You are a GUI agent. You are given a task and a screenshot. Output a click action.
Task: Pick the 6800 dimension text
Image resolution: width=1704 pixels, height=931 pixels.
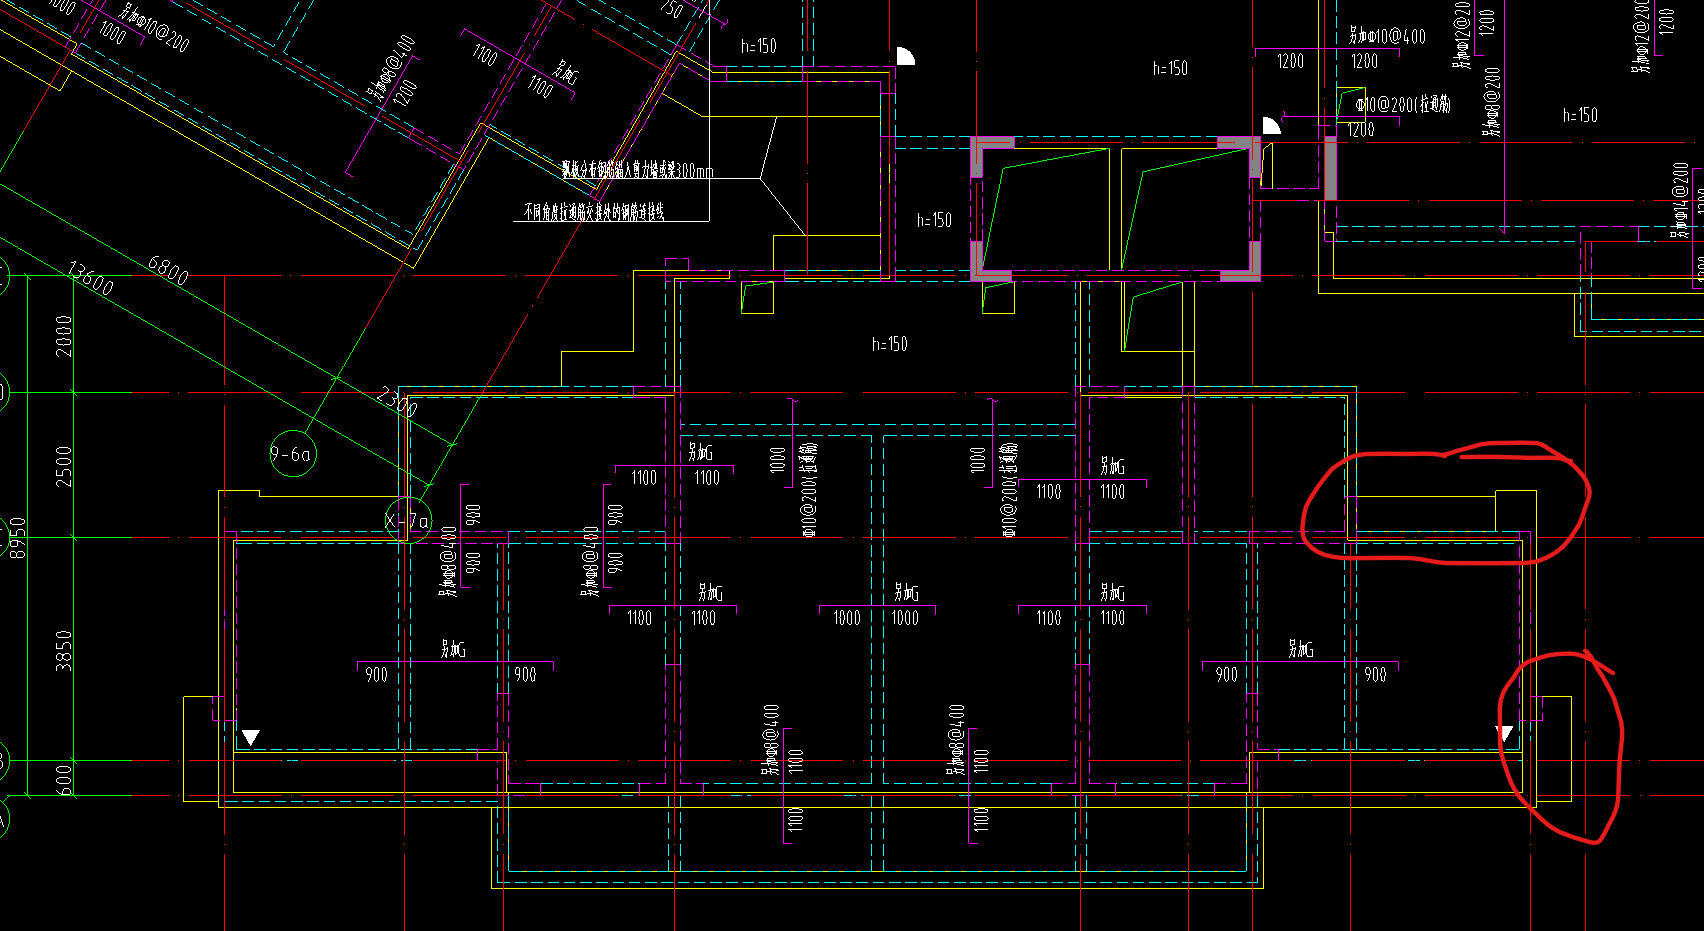pos(168,270)
